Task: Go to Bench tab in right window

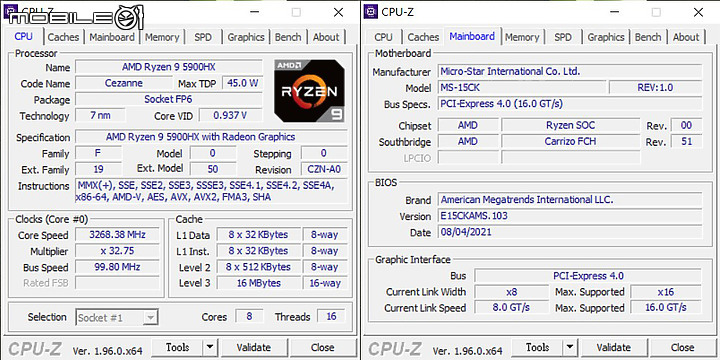Action: click(648, 37)
